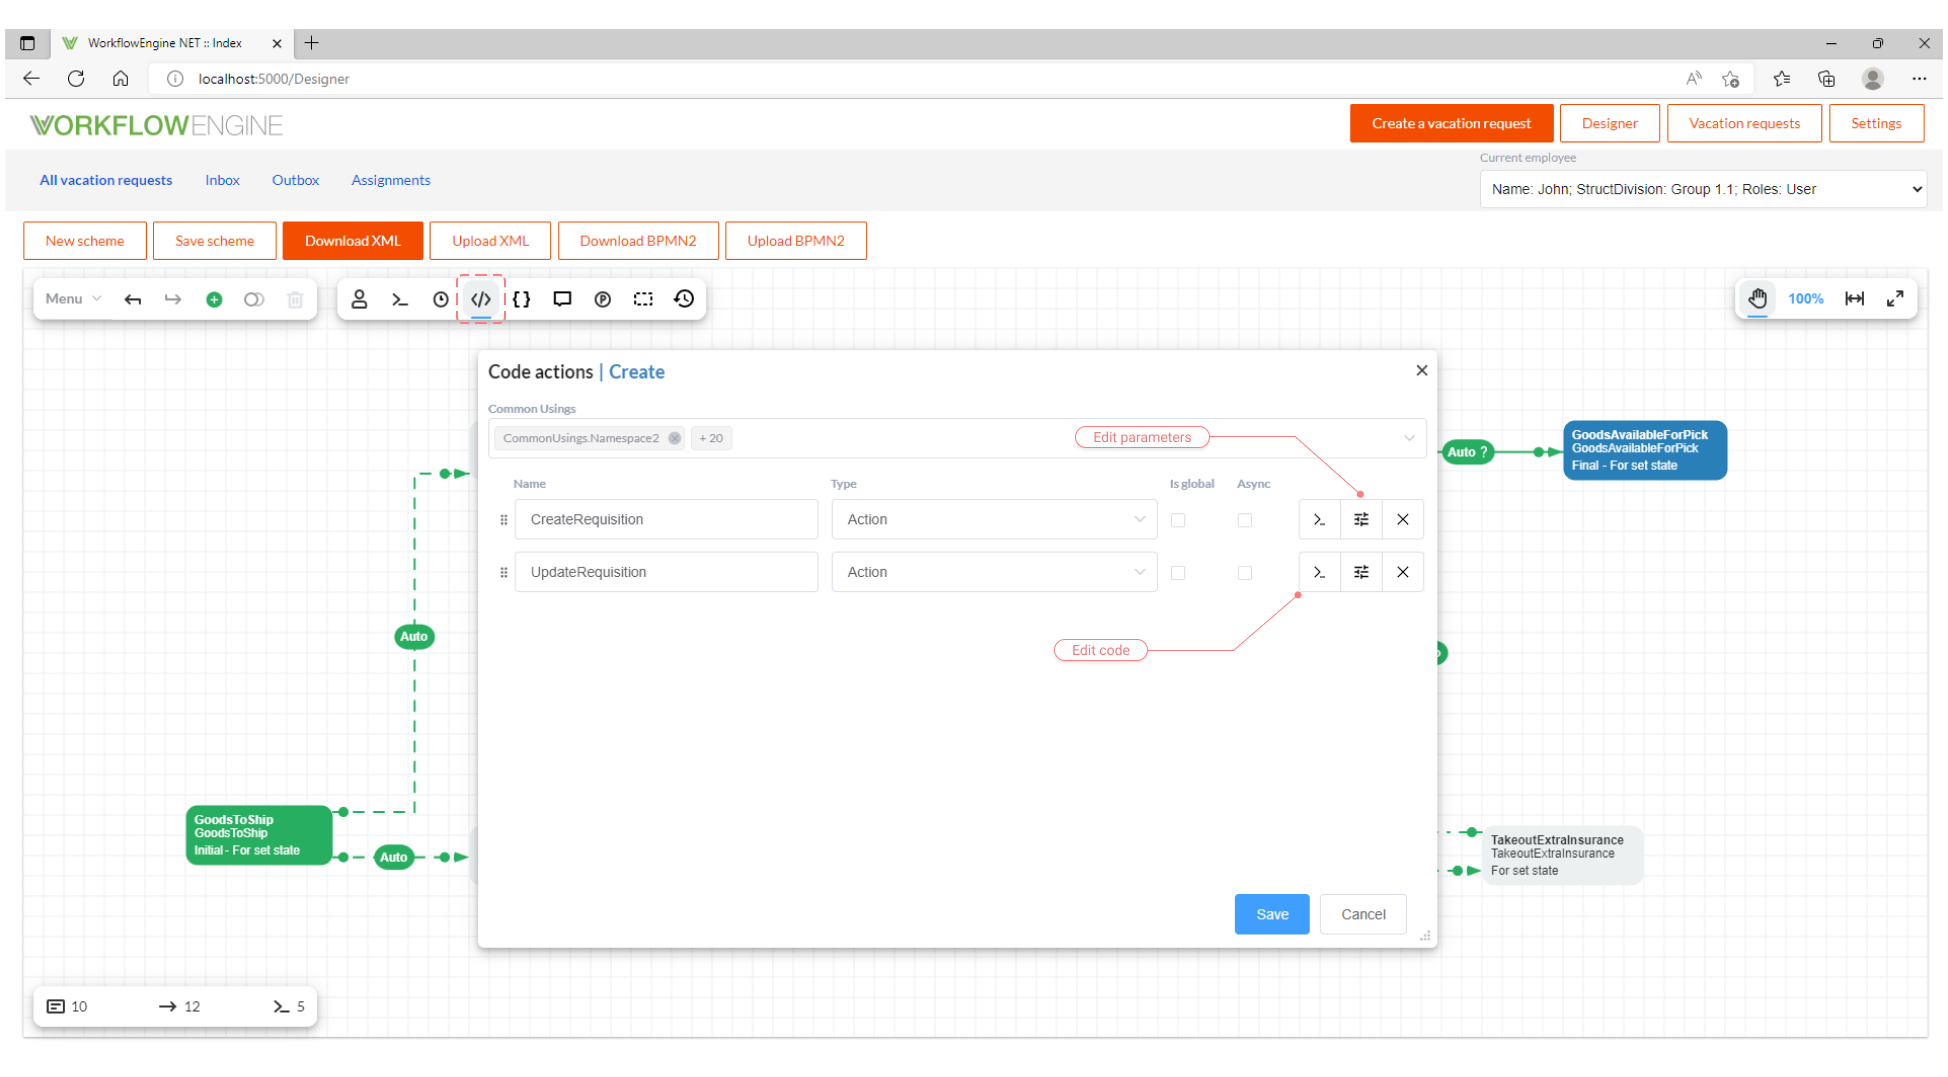Image resolution: width=1948 pixels, height=1077 pixels.
Task: Check Async for UpdateRequisition
Action: tap(1245, 573)
